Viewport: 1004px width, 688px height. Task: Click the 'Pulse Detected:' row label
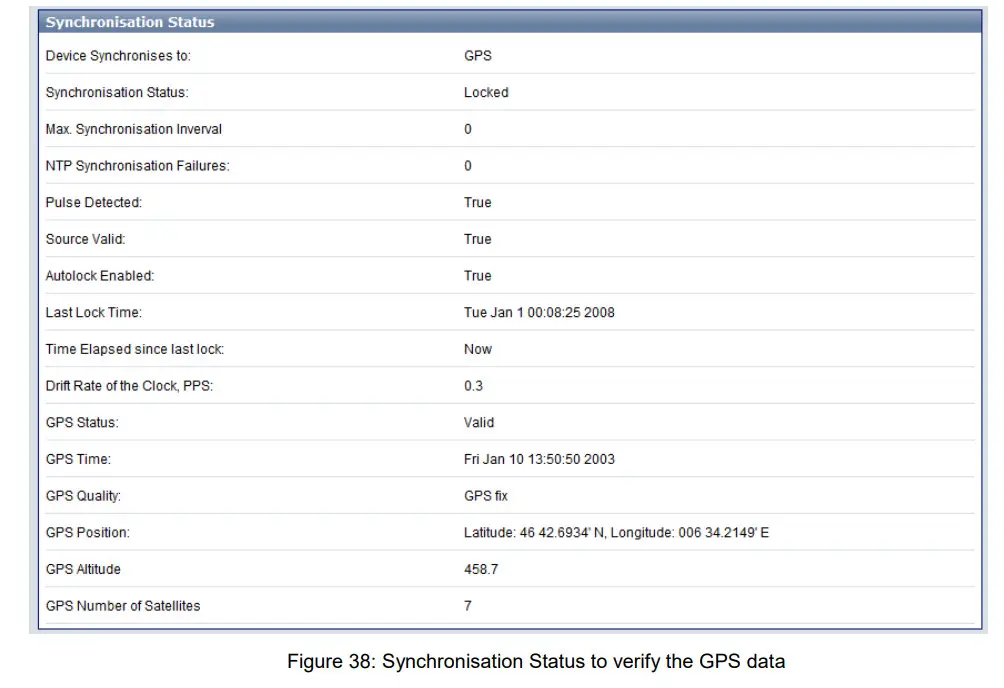(x=94, y=202)
